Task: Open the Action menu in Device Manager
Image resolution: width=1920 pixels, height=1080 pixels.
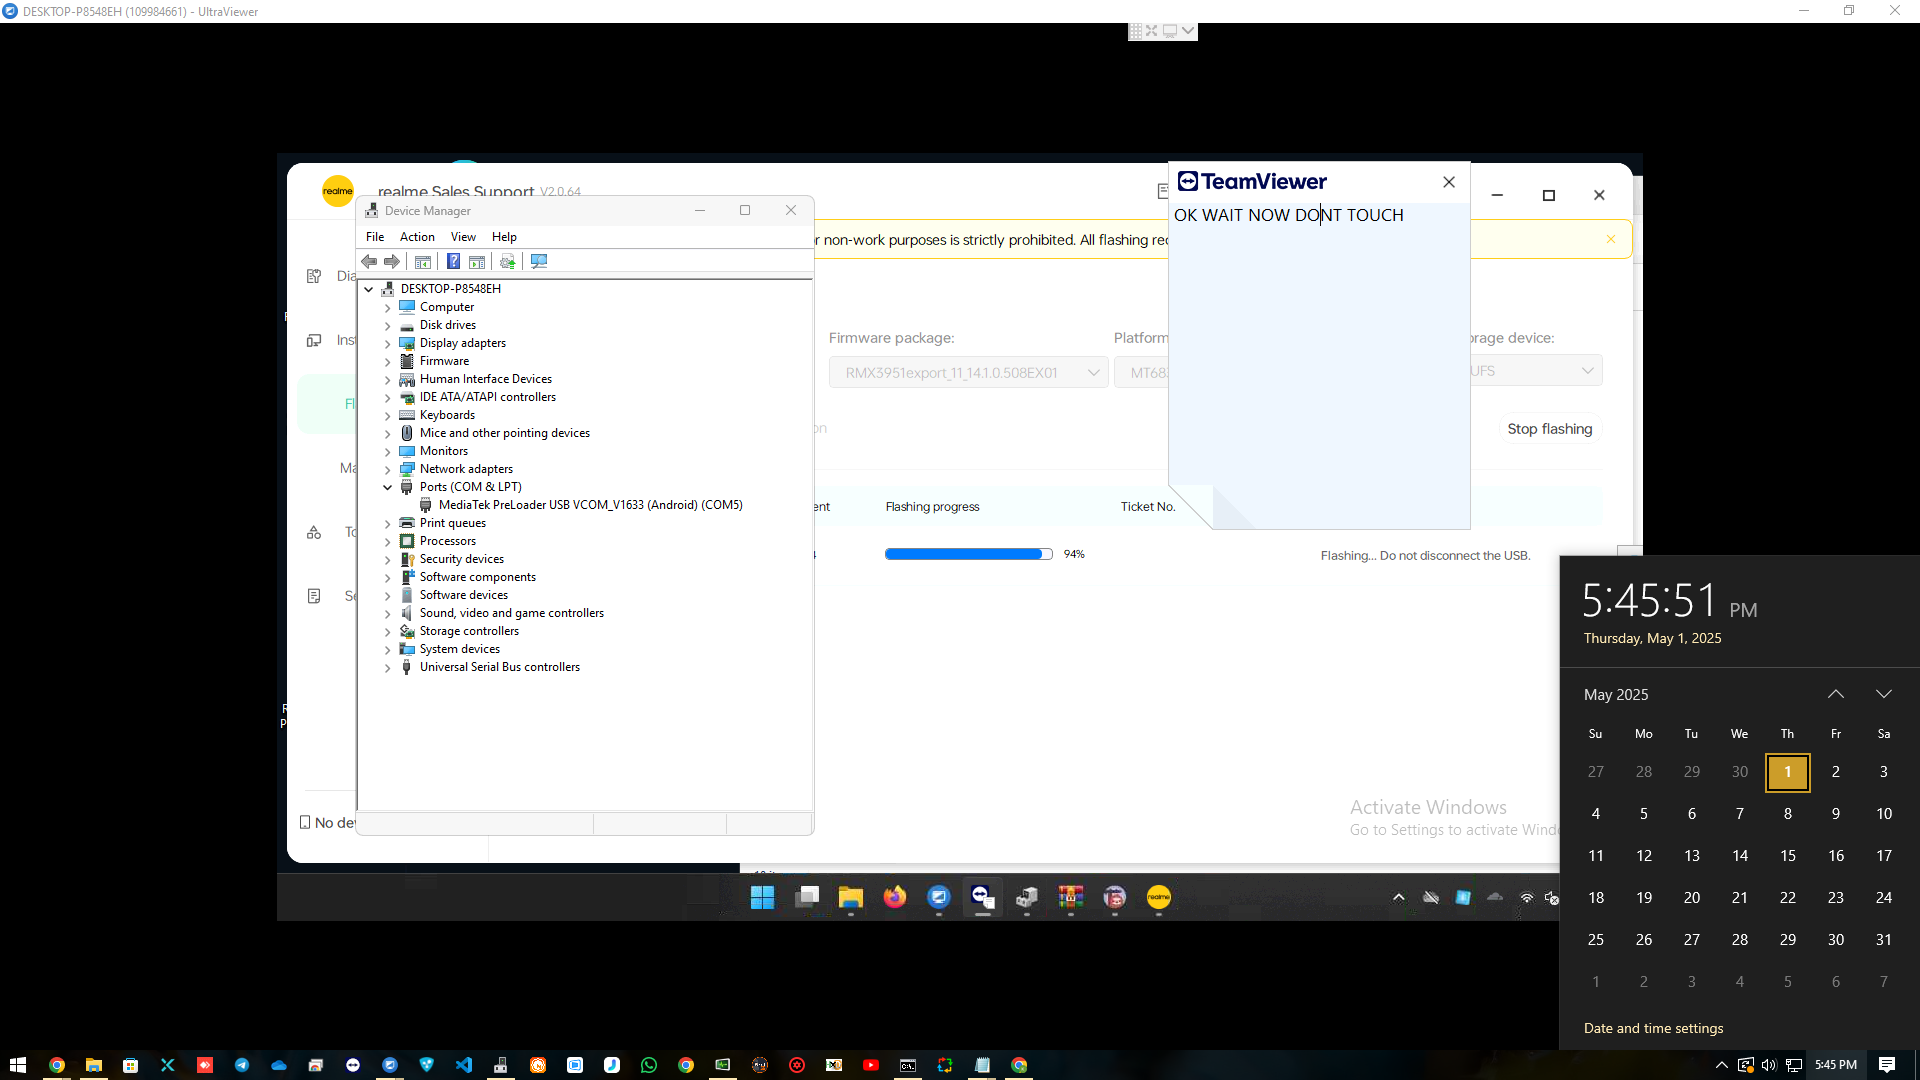Action: click(x=417, y=237)
